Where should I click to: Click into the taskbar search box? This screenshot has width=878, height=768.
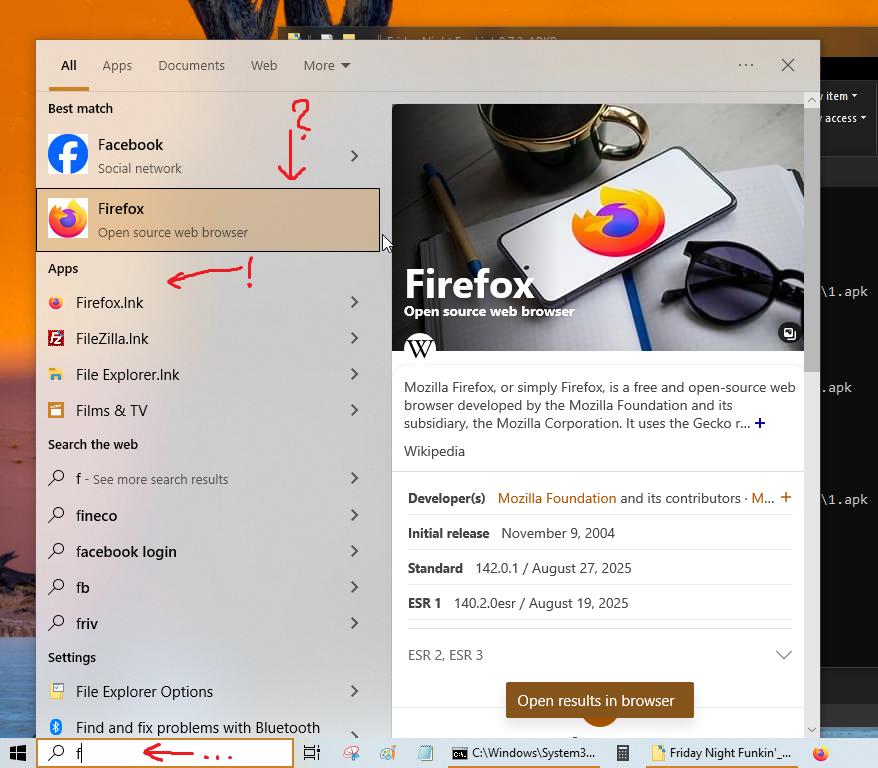pos(165,753)
